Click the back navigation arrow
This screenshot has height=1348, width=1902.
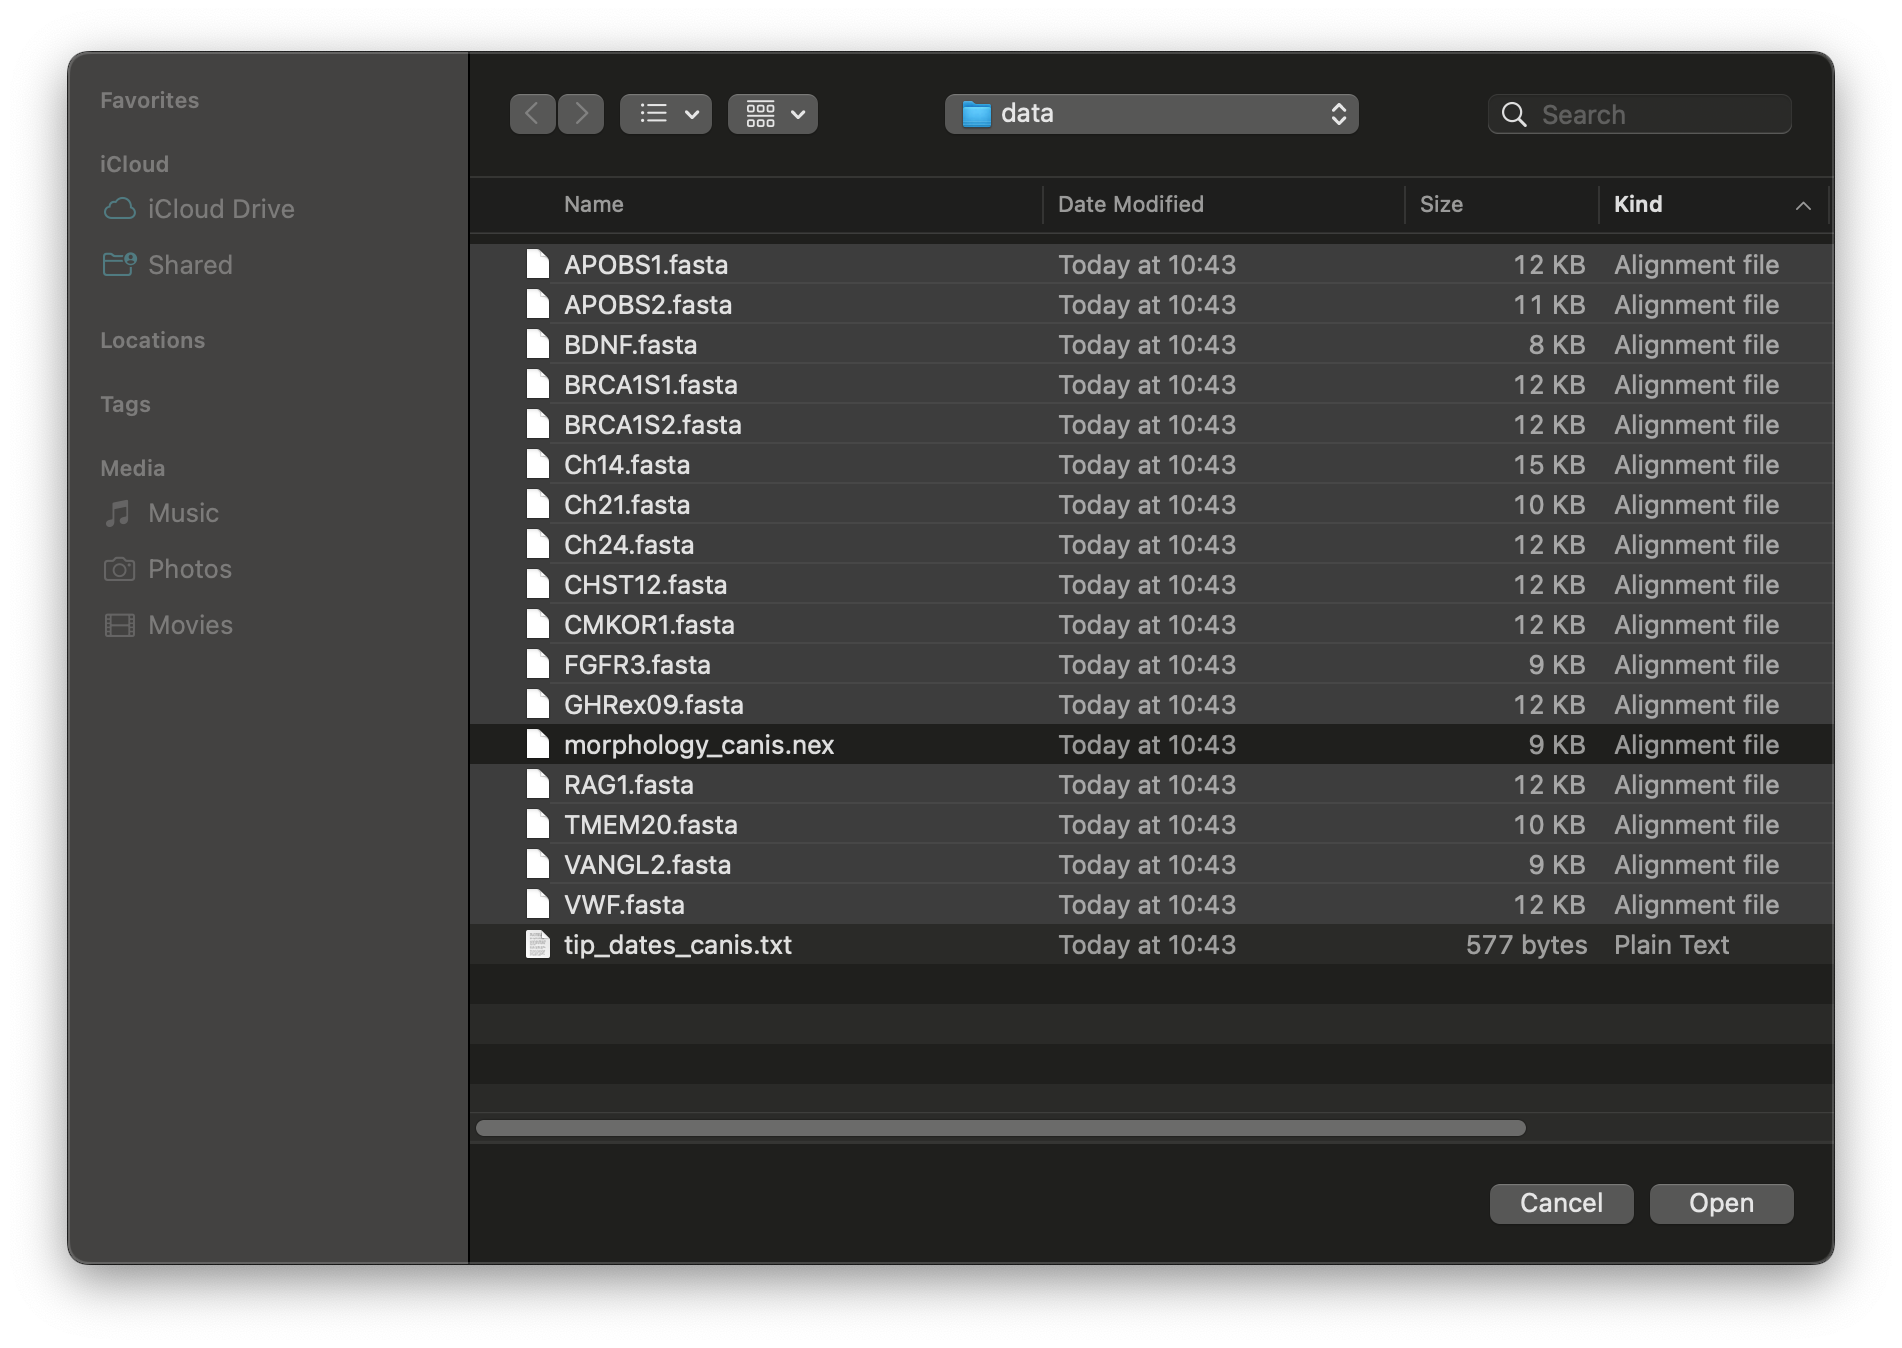point(532,114)
